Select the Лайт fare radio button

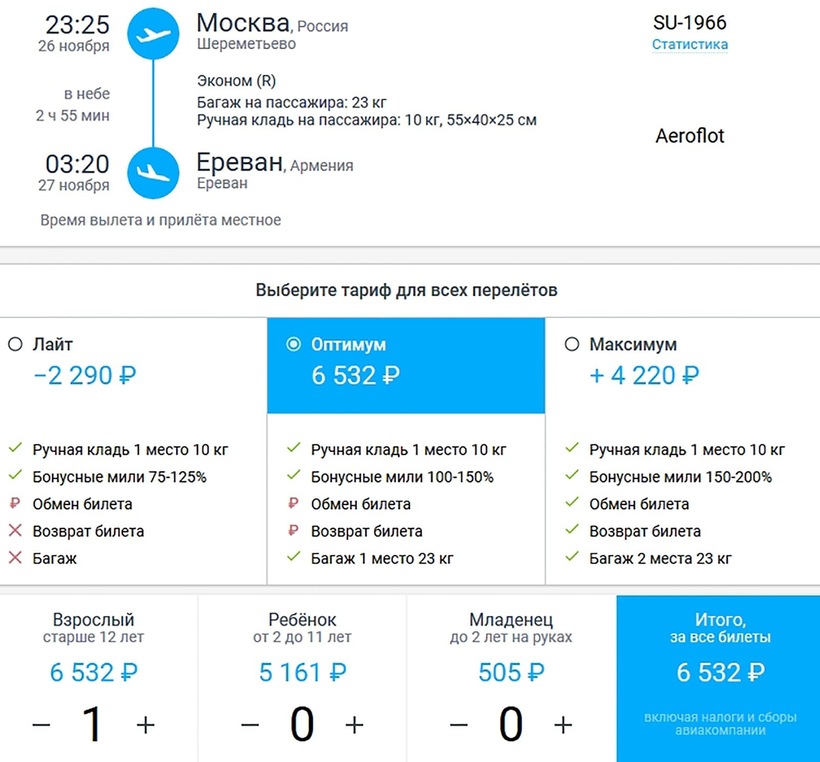click(x=15, y=344)
